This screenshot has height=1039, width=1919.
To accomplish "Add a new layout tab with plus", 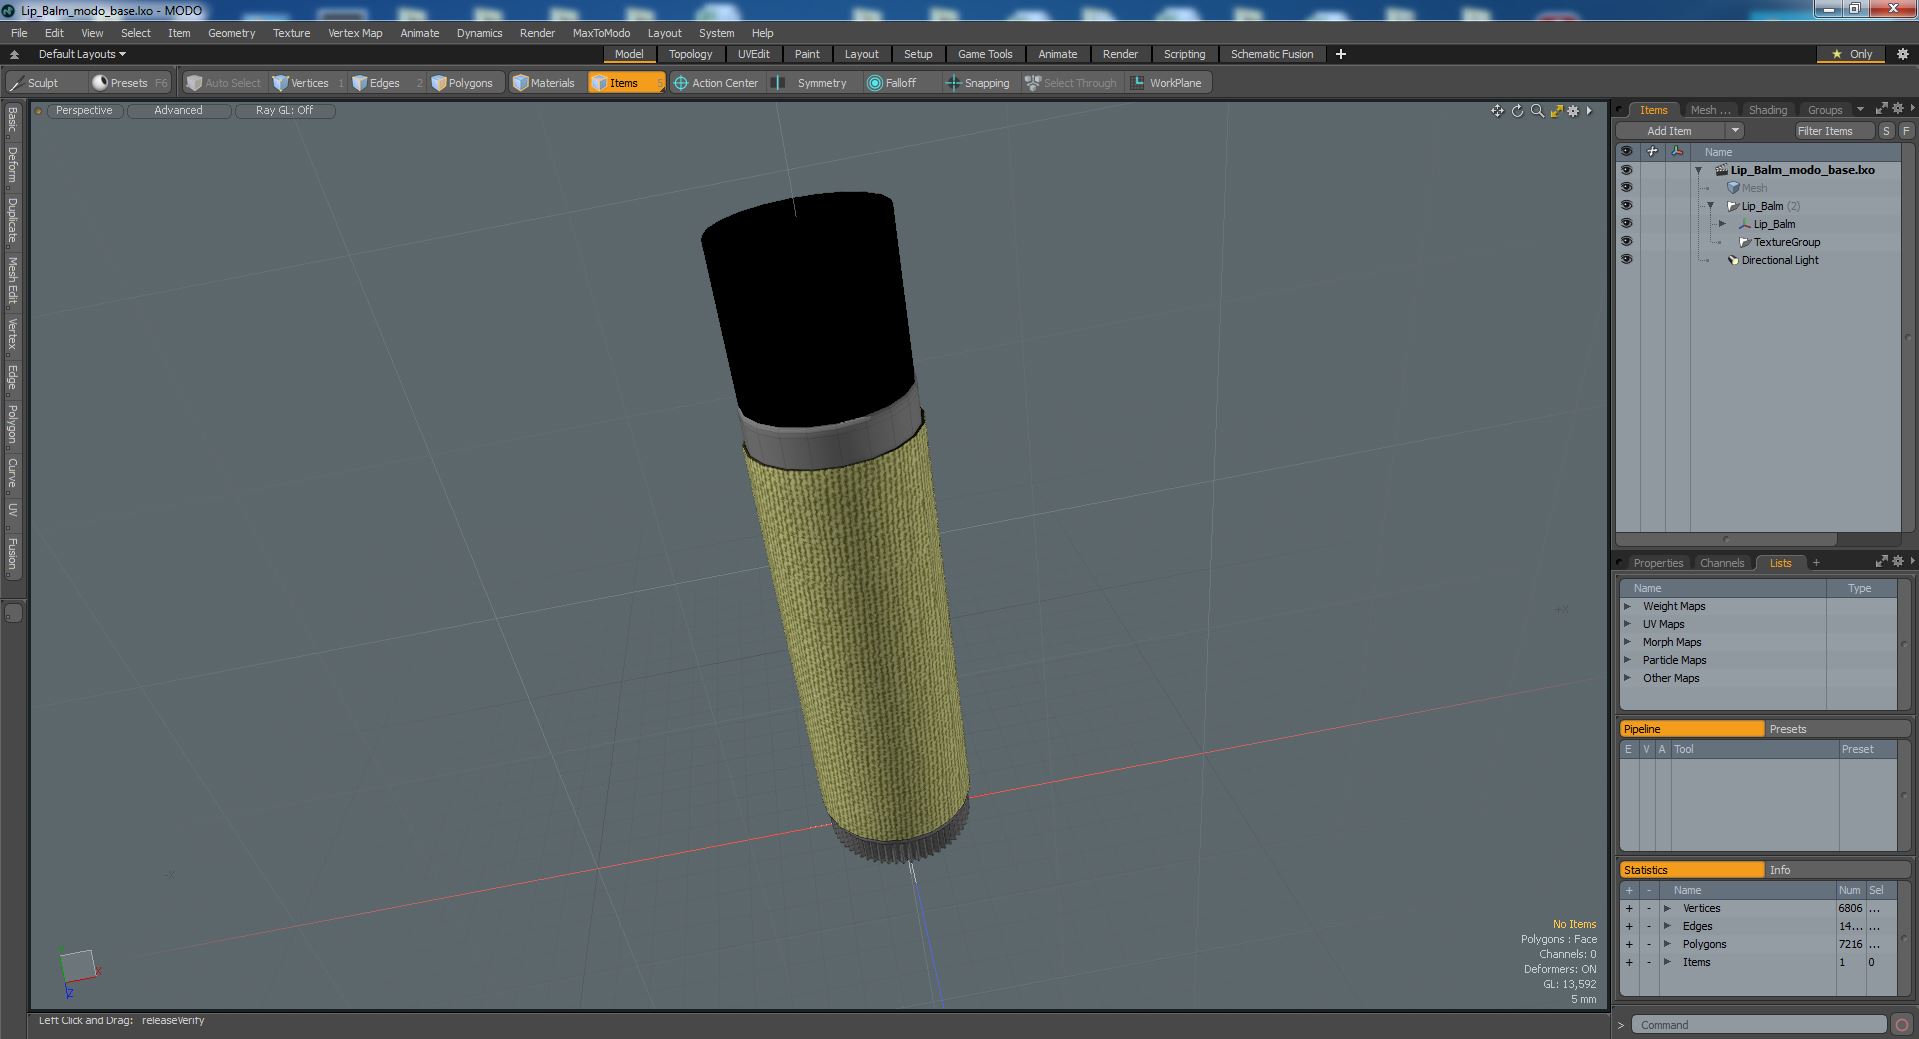I will [x=1341, y=54].
